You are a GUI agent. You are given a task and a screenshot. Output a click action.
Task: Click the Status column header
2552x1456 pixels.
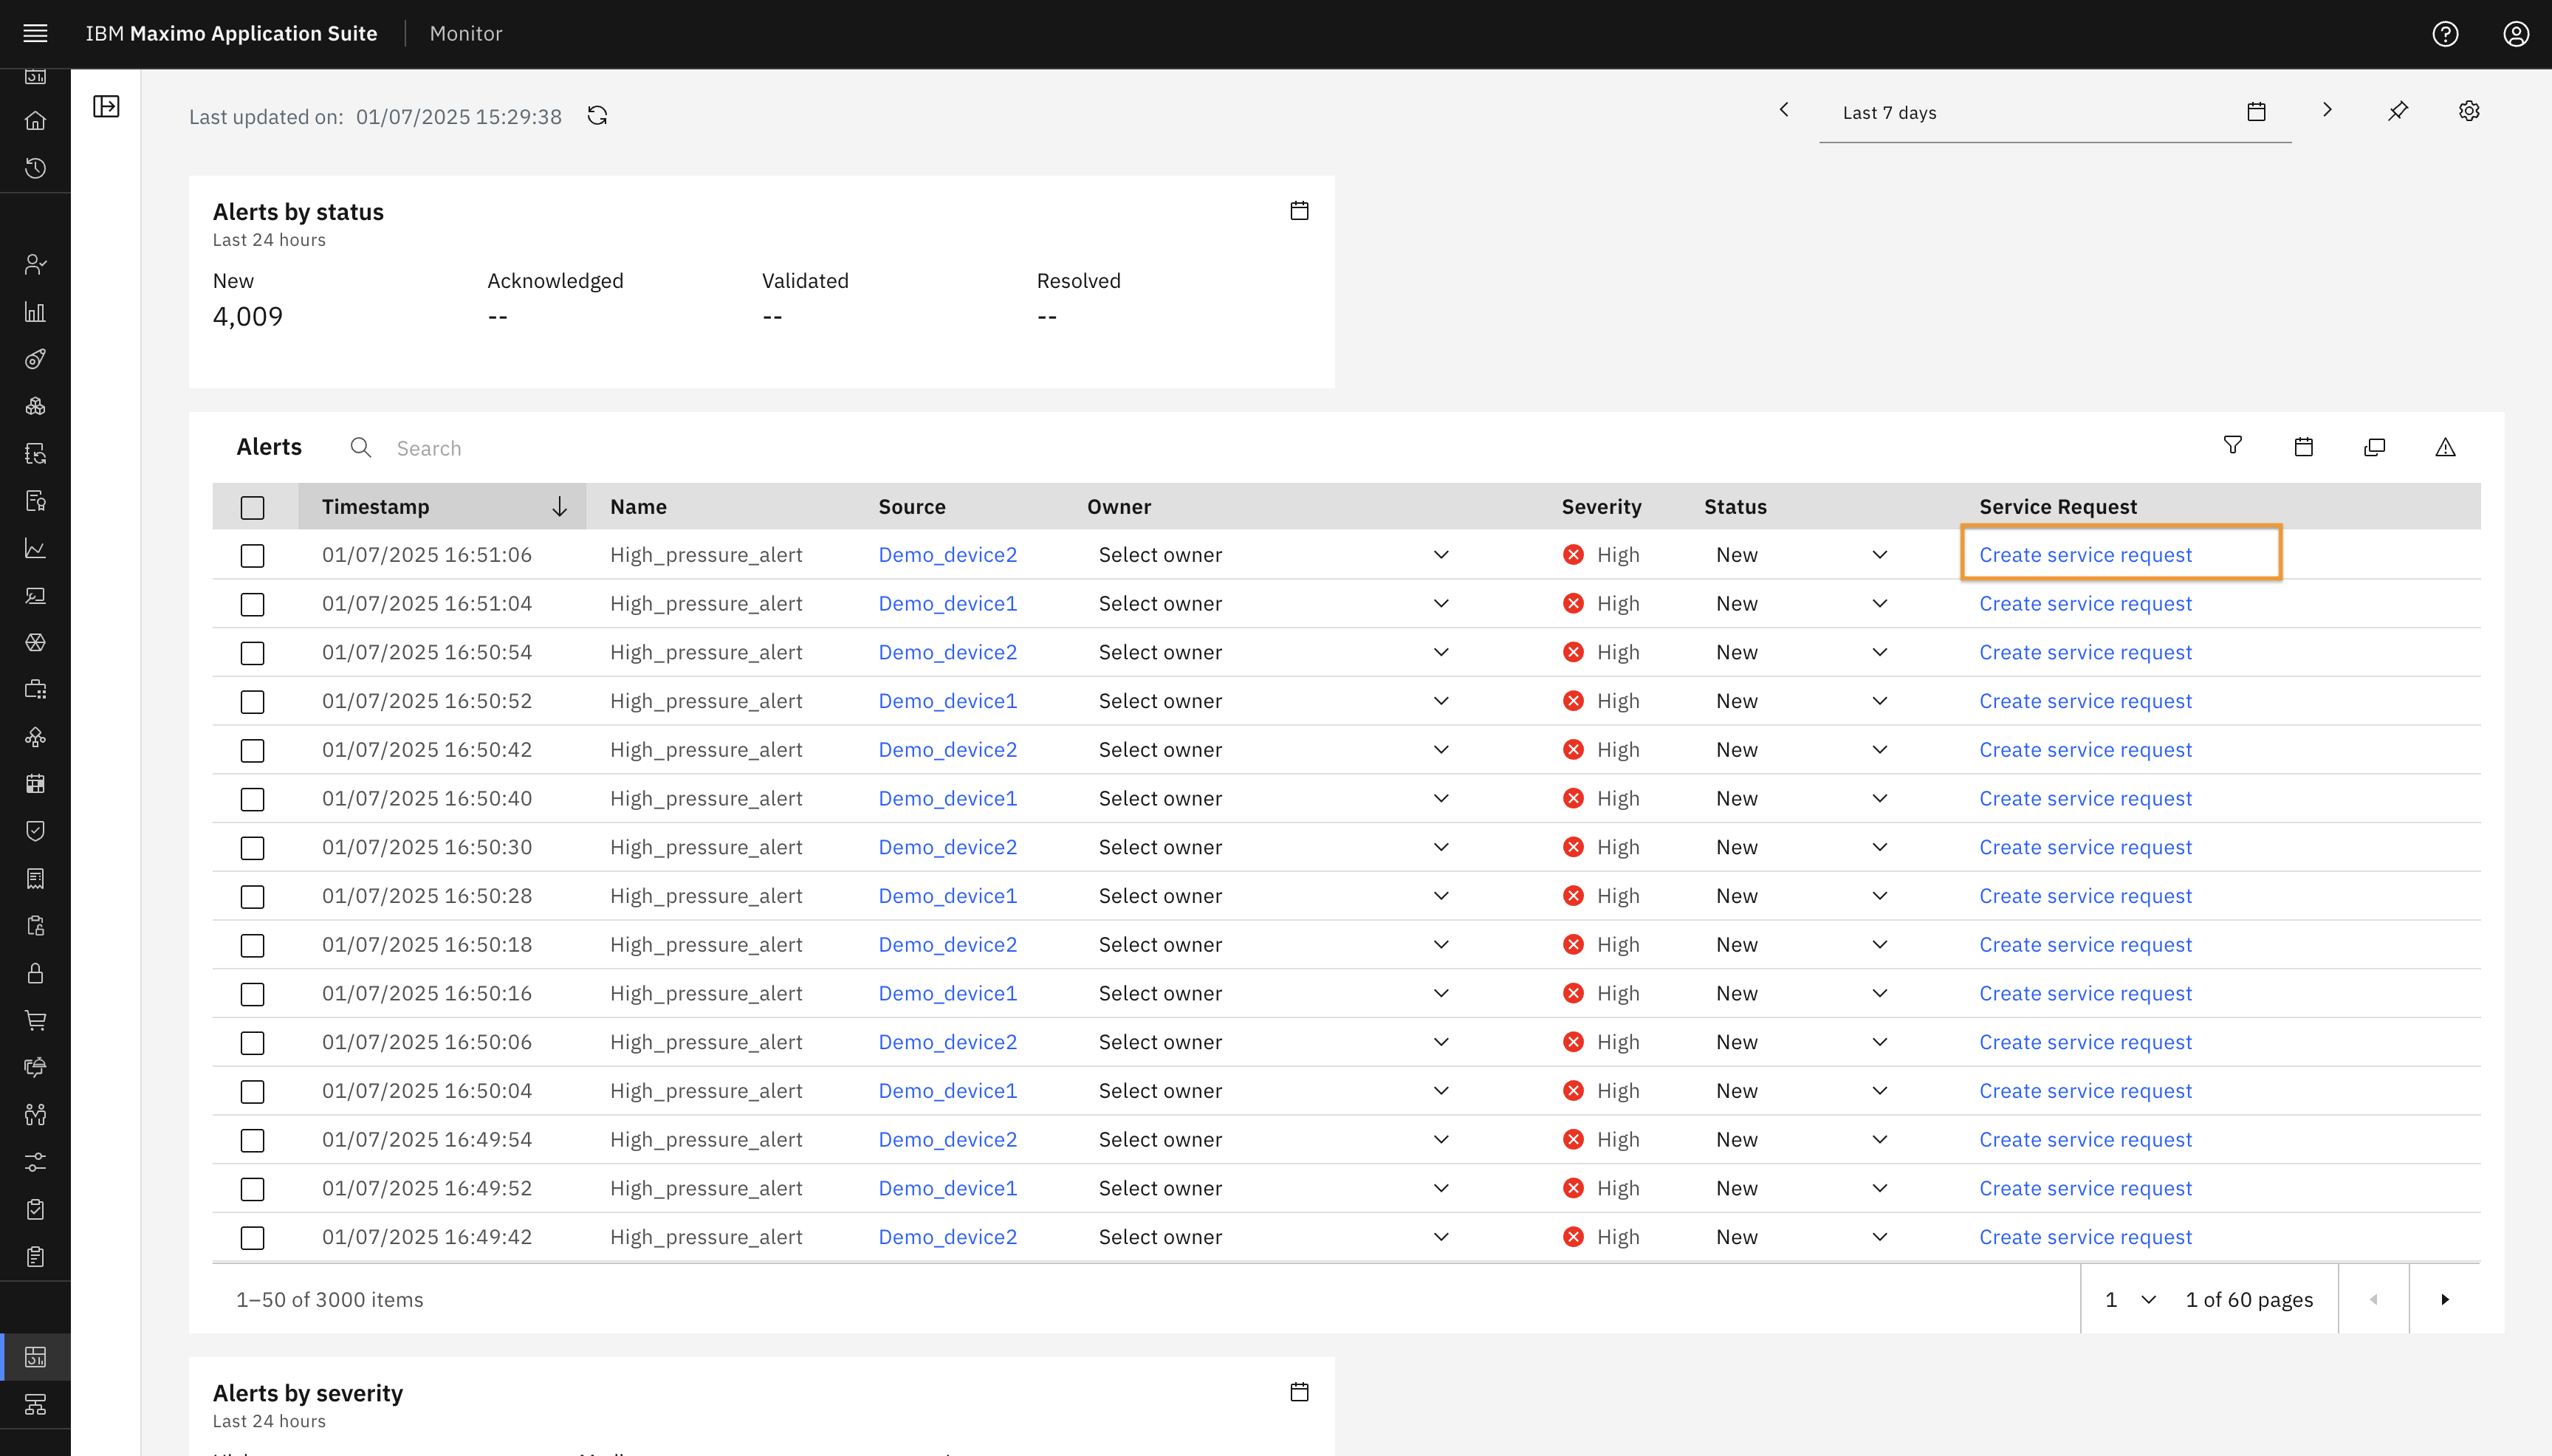click(x=1735, y=507)
